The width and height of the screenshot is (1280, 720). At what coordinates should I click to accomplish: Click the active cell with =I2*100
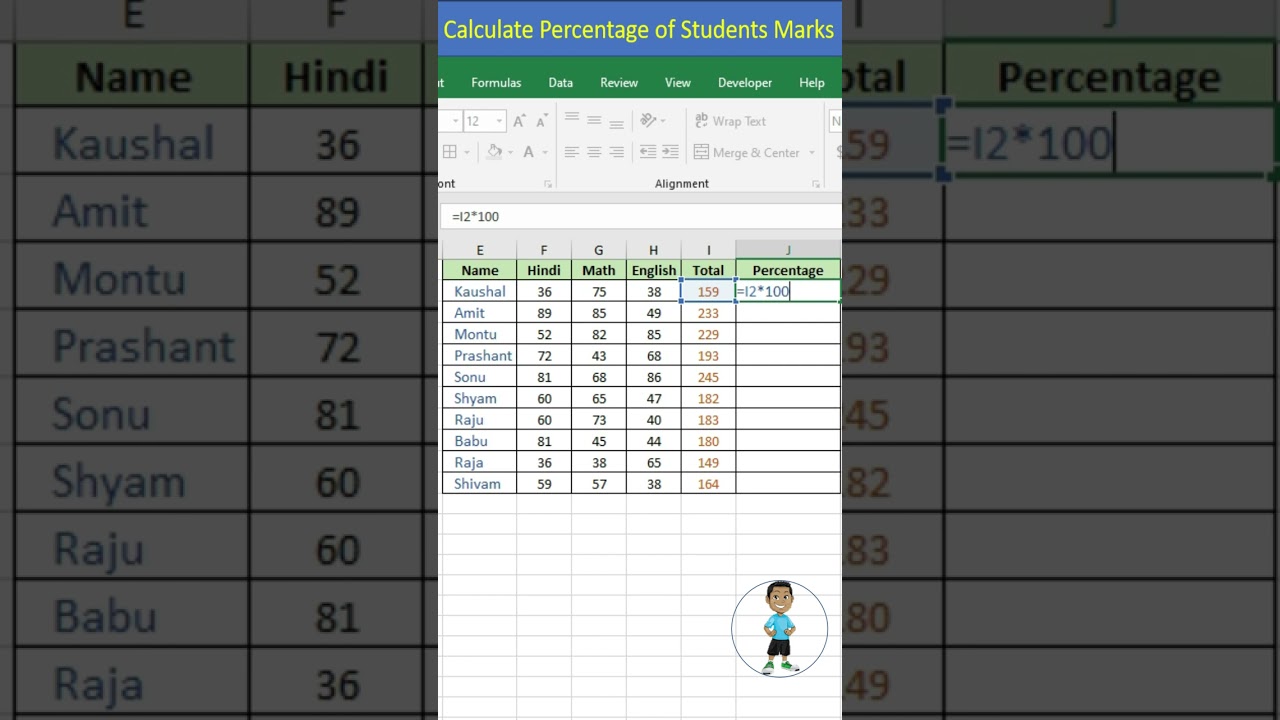(788, 292)
